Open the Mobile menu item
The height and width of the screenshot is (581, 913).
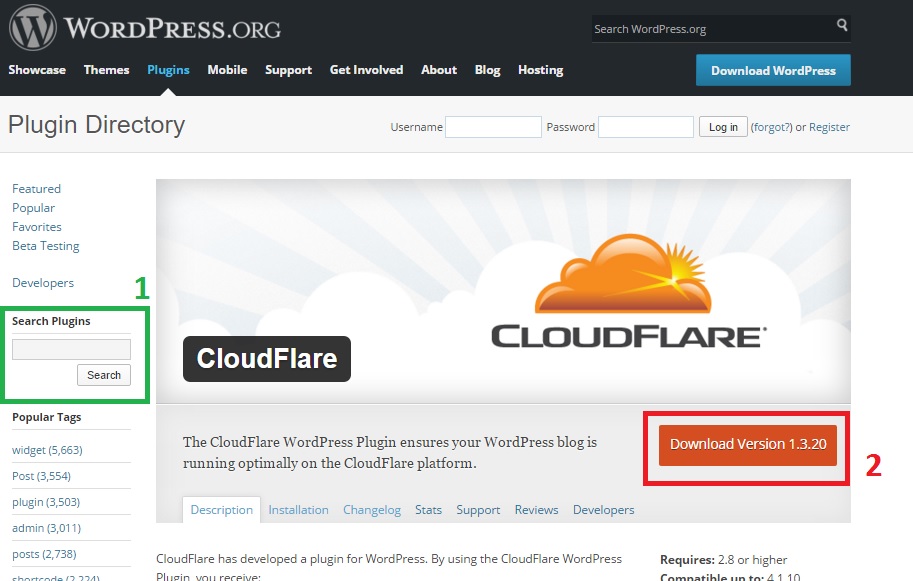point(227,70)
